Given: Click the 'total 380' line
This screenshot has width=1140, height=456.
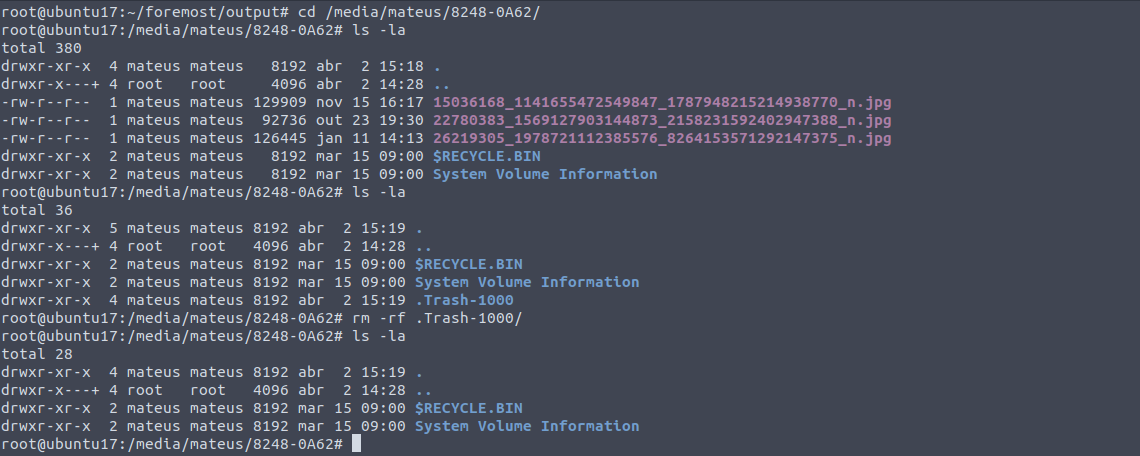Looking at the screenshot, I should [x=41, y=48].
